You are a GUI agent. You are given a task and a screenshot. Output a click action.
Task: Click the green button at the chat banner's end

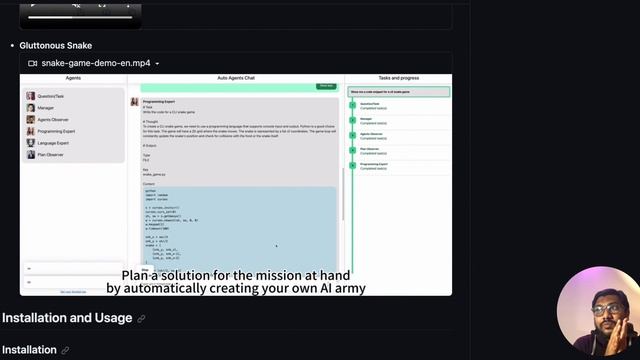[326, 86]
